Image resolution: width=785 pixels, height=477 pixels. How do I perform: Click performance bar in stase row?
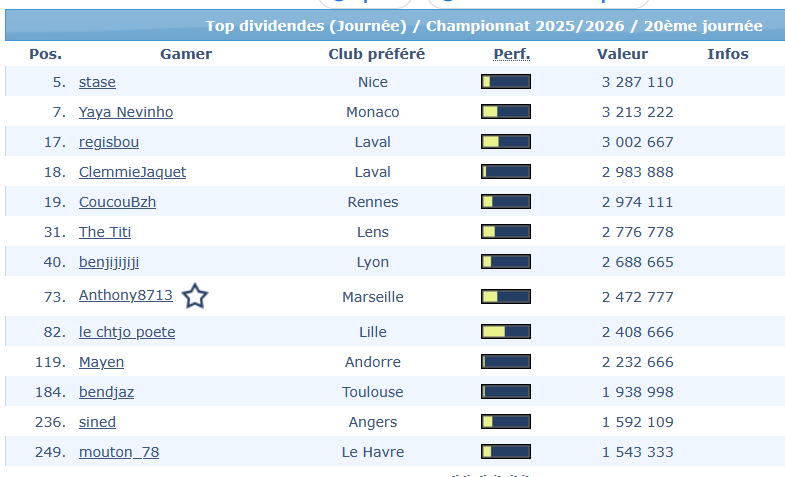506,82
